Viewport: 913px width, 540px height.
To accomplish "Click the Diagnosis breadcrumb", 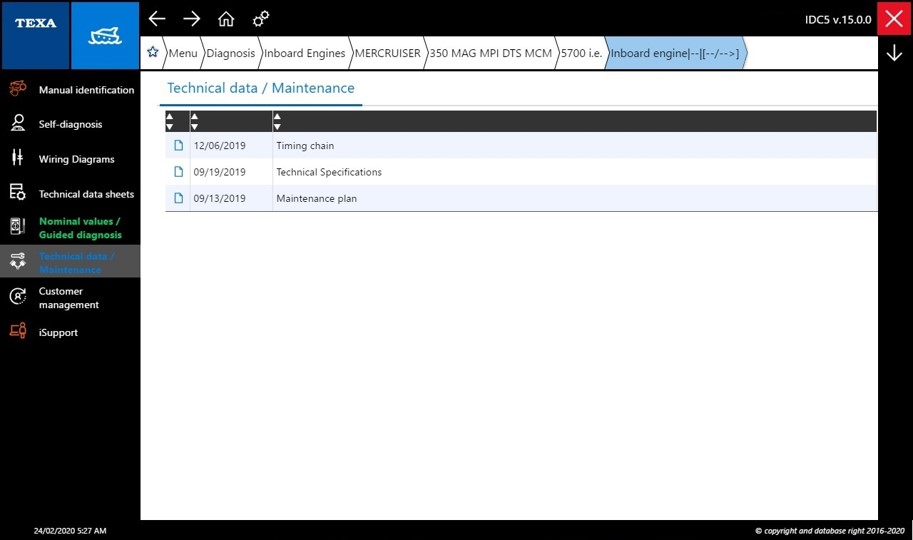I will point(231,53).
